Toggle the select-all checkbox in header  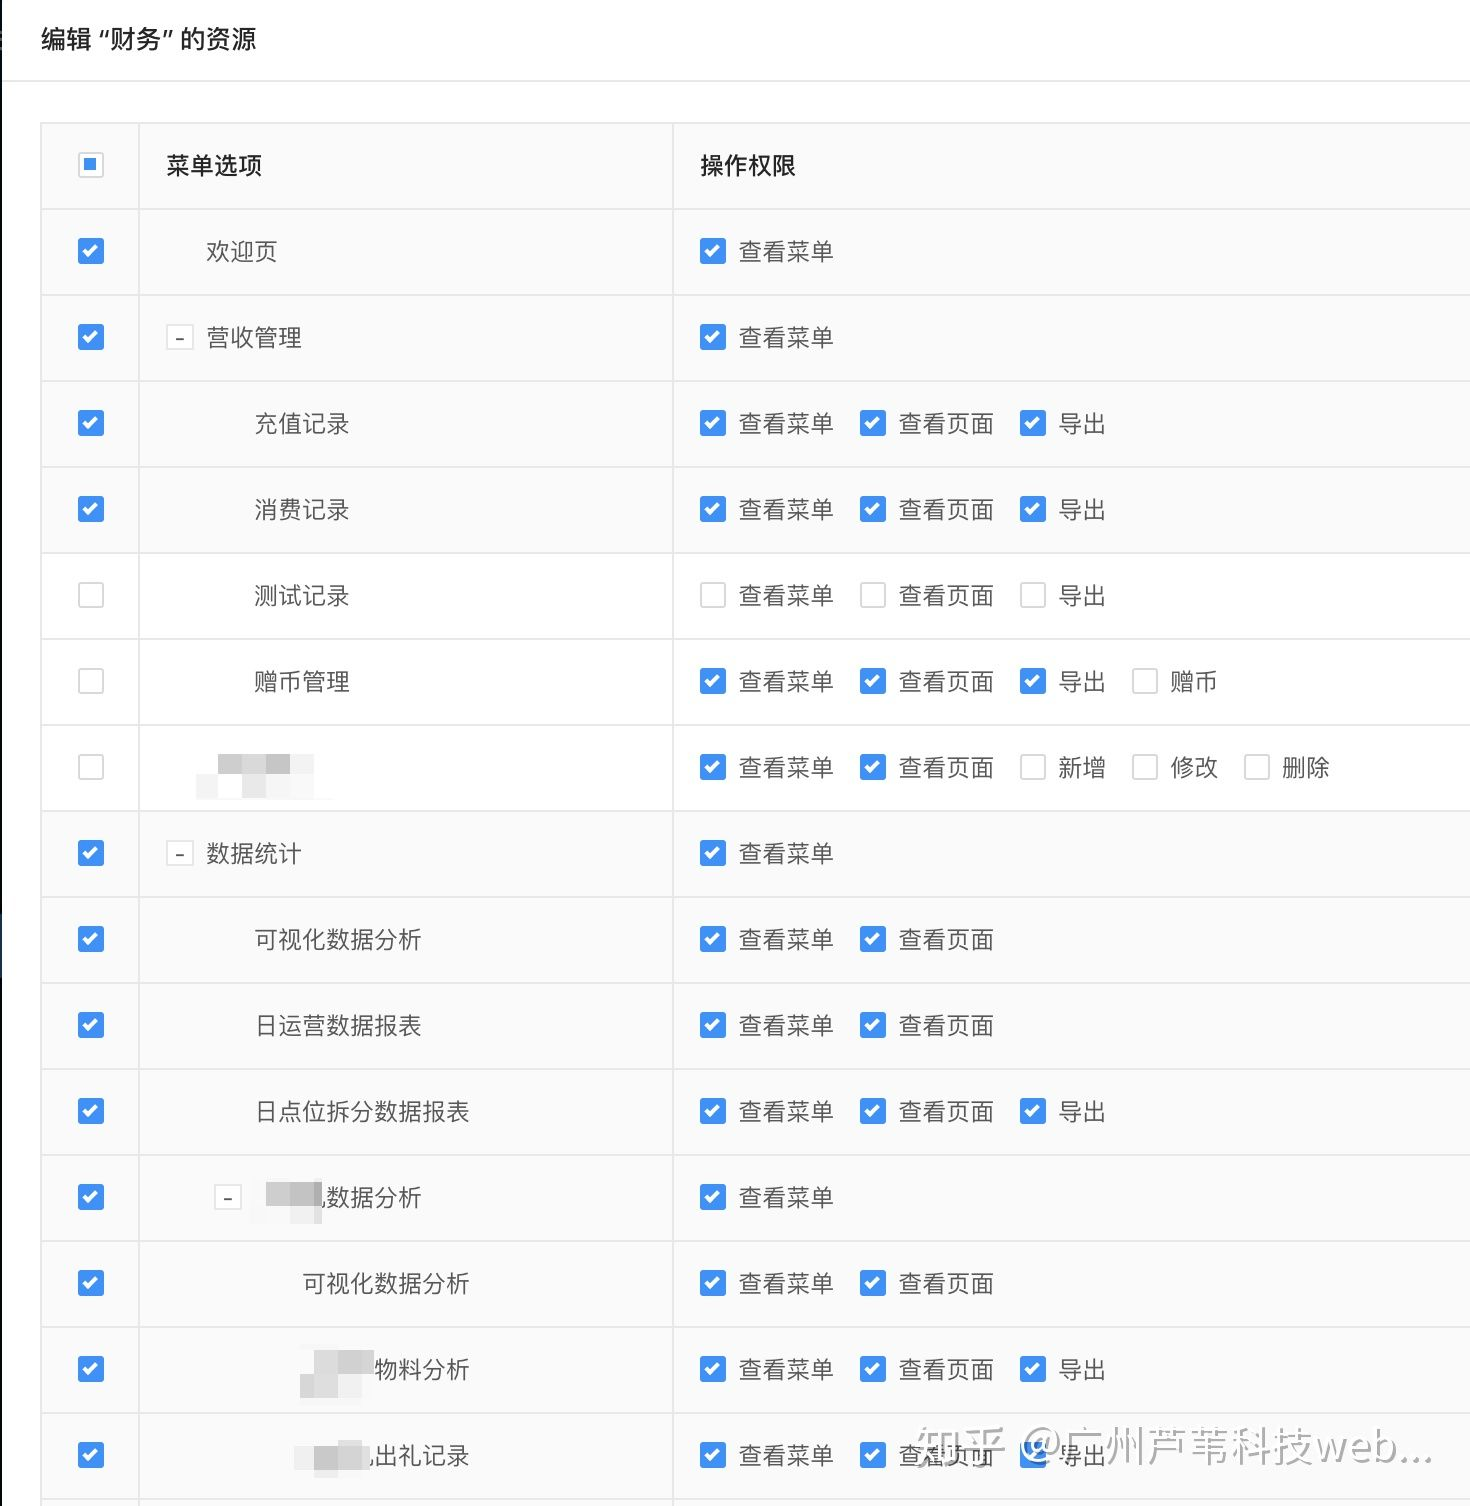pos(90,165)
